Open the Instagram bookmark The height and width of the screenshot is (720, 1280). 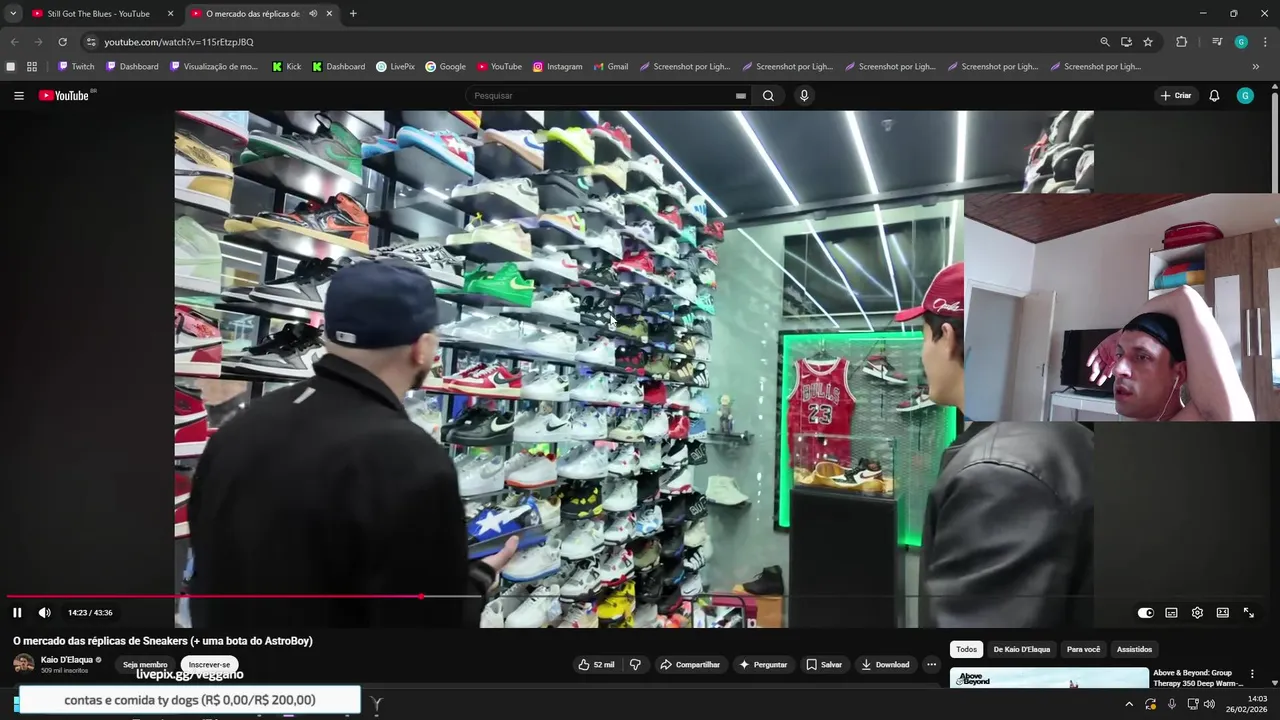click(x=557, y=67)
